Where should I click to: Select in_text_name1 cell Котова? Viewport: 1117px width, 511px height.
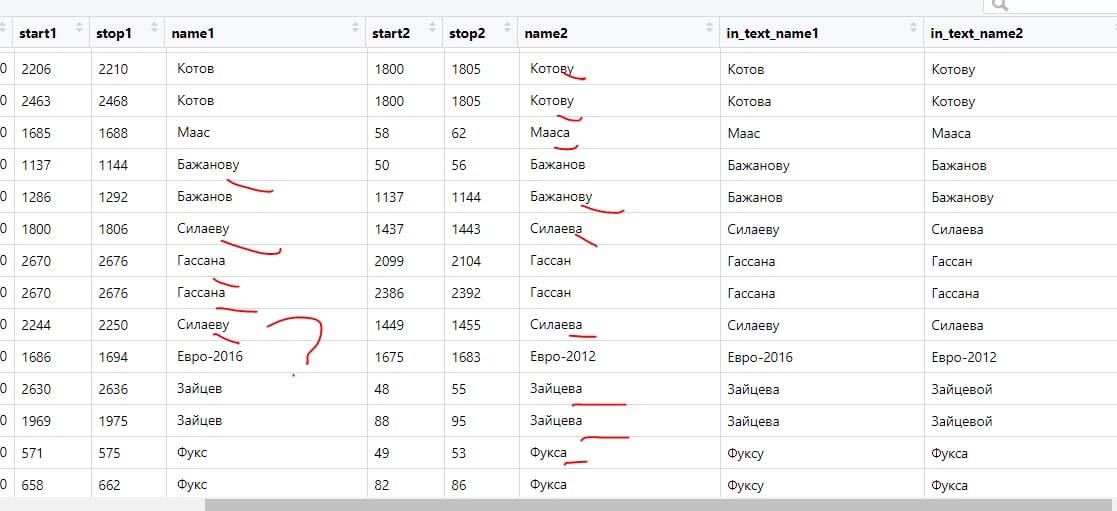click(x=749, y=101)
